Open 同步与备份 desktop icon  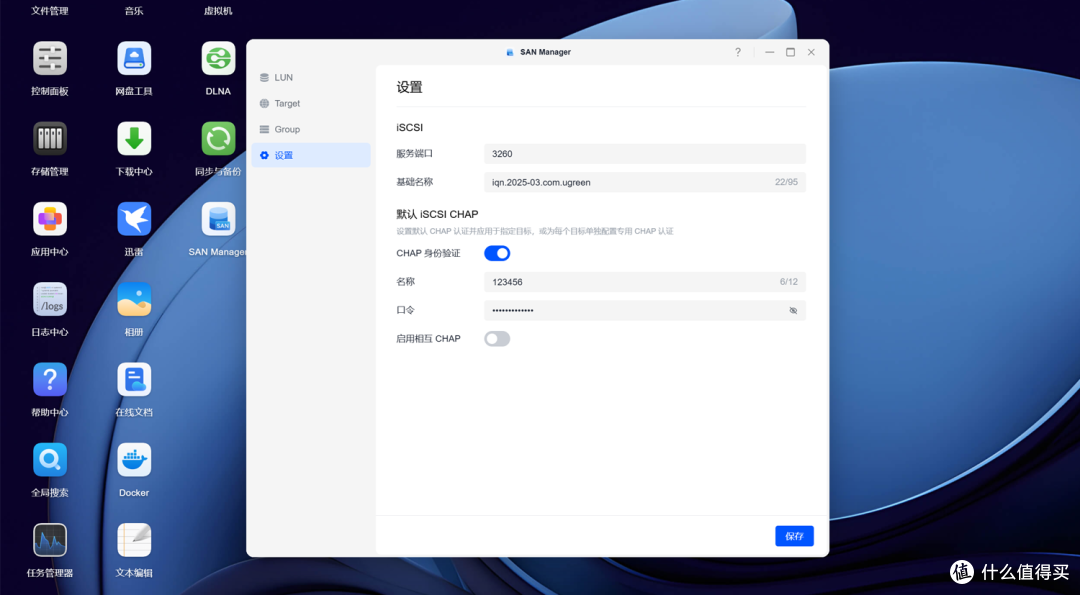(x=218, y=138)
